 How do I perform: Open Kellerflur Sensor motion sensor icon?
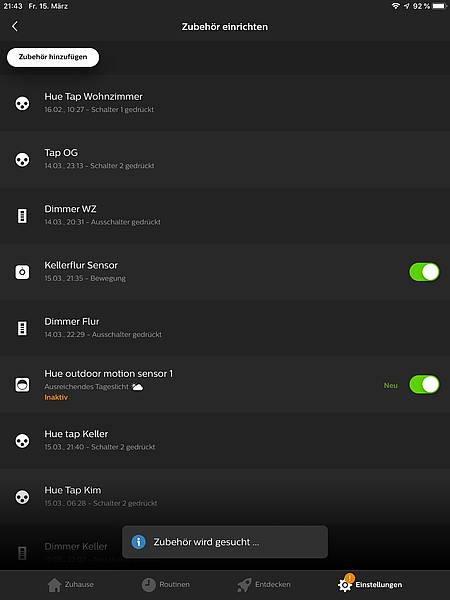coord(22,272)
